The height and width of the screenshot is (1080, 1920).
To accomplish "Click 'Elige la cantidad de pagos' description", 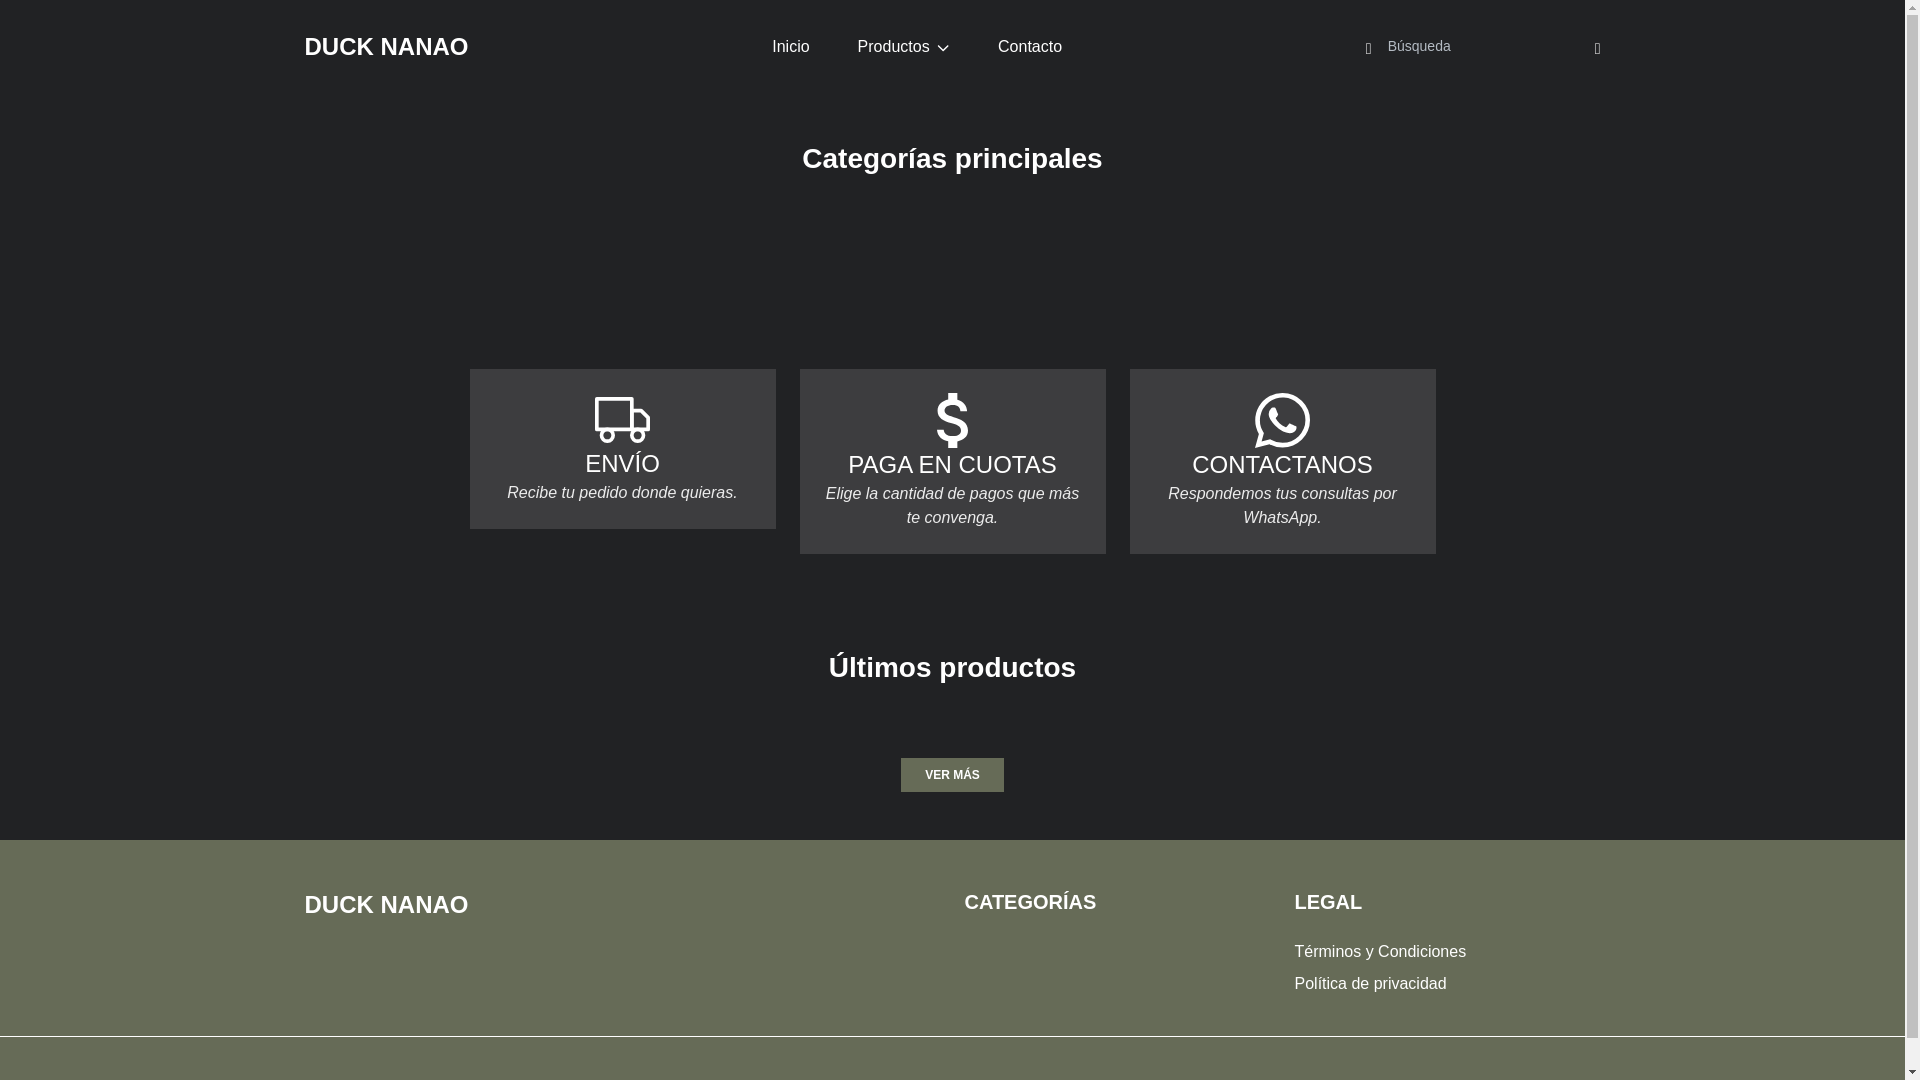I will pyautogui.click(x=952, y=506).
